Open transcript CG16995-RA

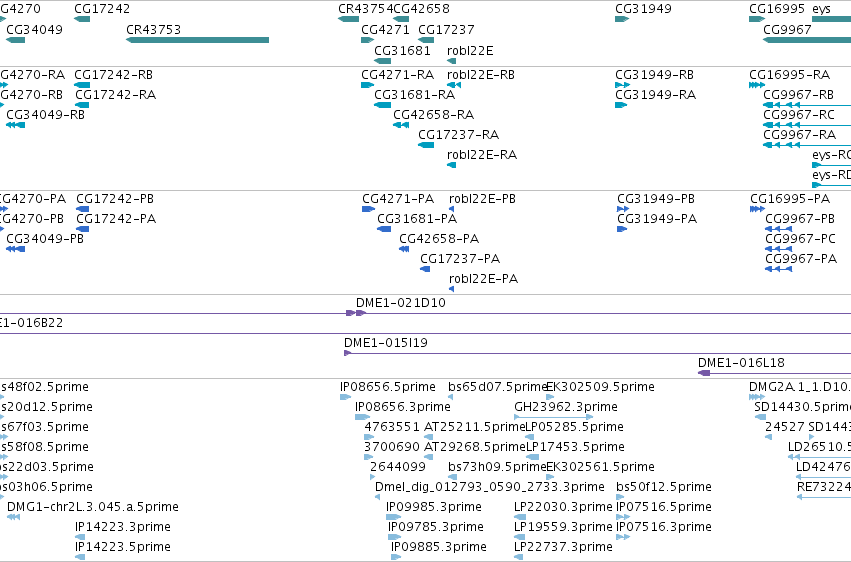click(x=790, y=74)
